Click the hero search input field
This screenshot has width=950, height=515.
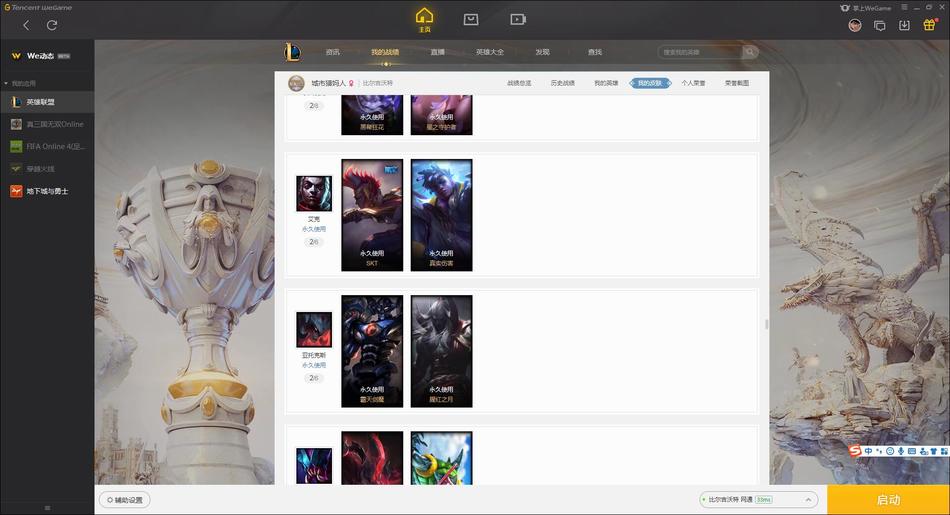pyautogui.click(x=700, y=52)
